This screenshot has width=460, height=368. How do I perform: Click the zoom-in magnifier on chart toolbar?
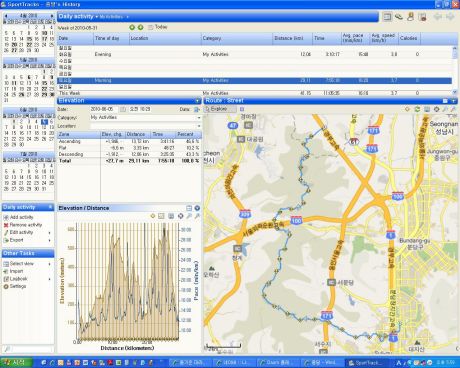[x=189, y=216]
